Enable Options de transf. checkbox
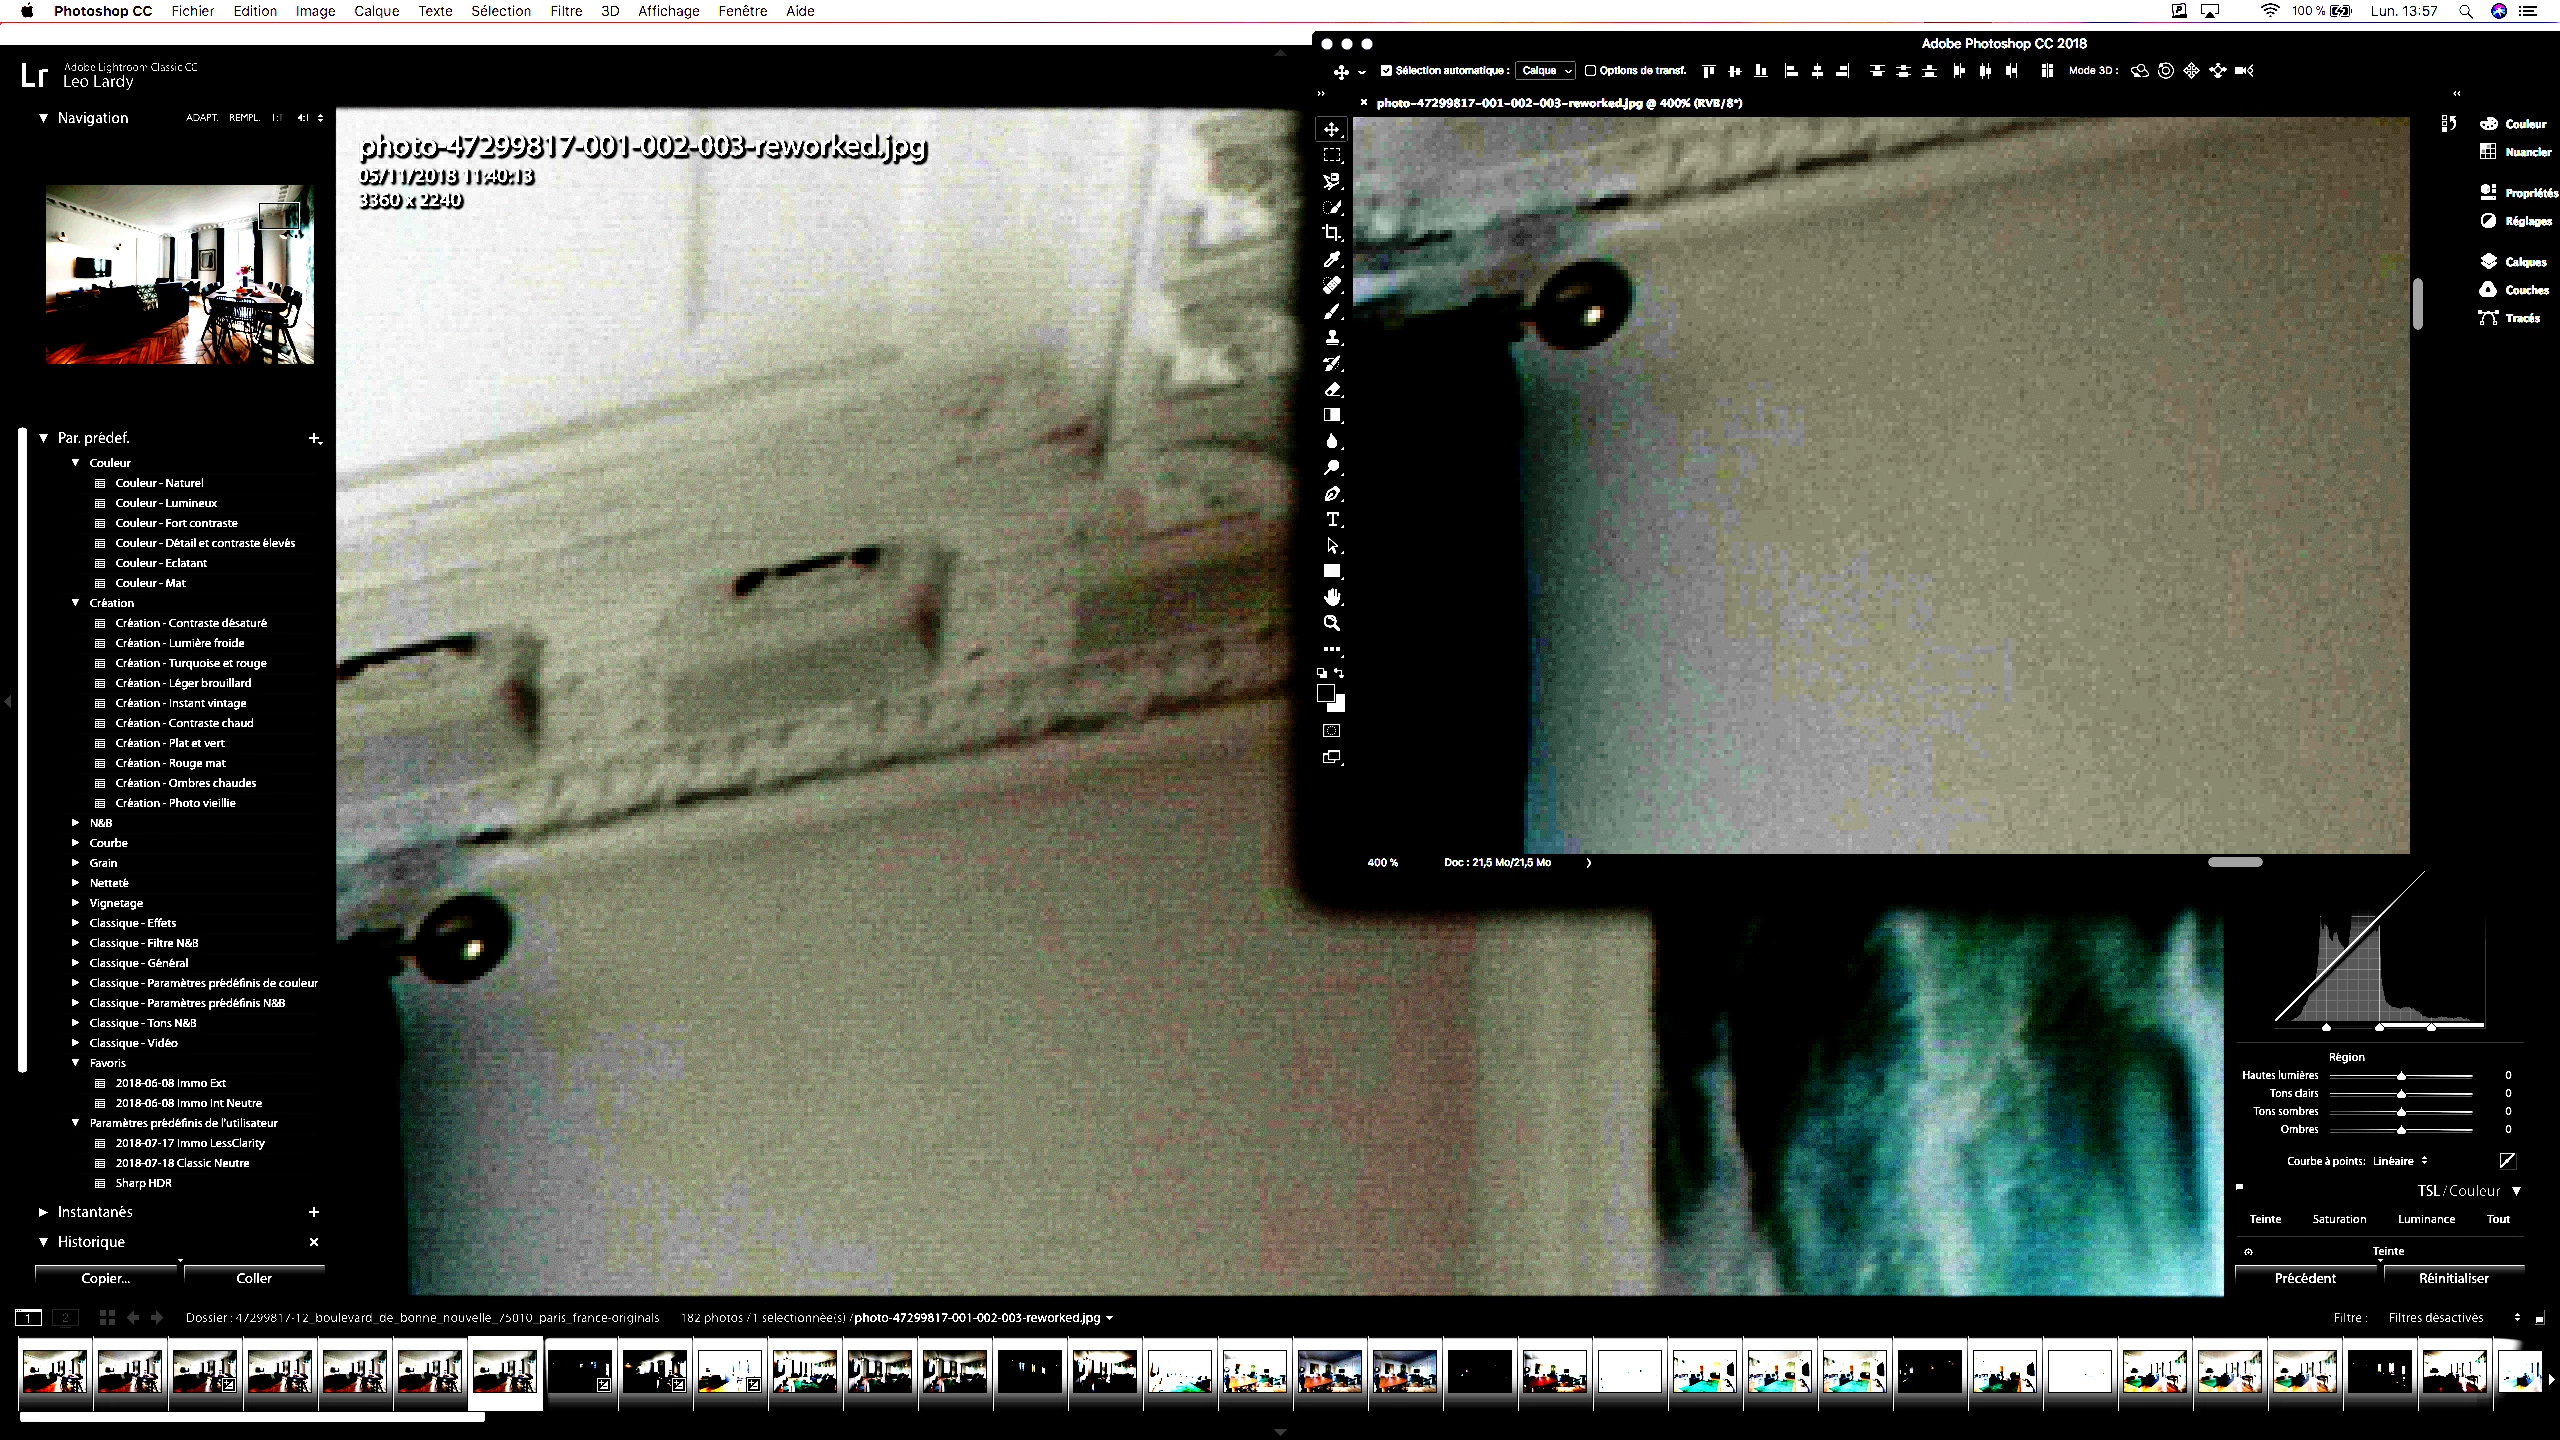The height and width of the screenshot is (1440, 2560). 1590,71
